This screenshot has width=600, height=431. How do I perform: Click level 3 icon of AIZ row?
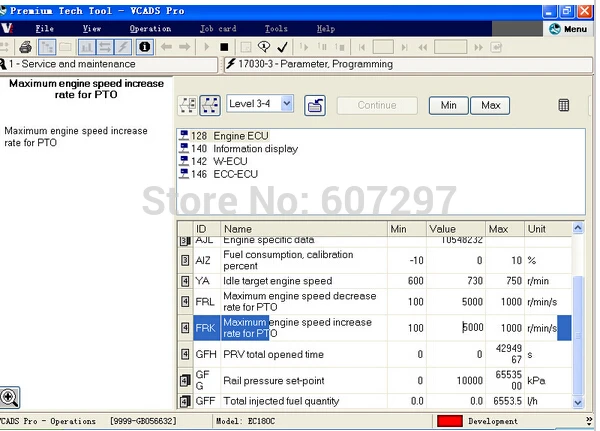pos(185,260)
